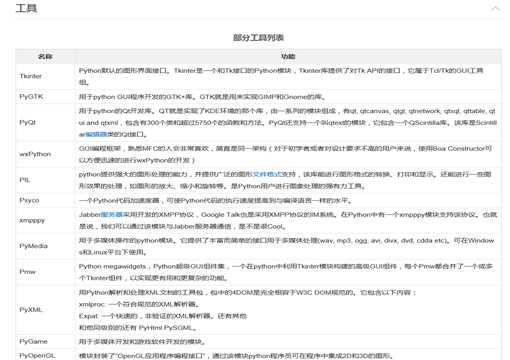Viewport: 510px width, 360px height.
Task: Click the PyMedia description listing wav, mp3, ogg
Action: pos(286,246)
